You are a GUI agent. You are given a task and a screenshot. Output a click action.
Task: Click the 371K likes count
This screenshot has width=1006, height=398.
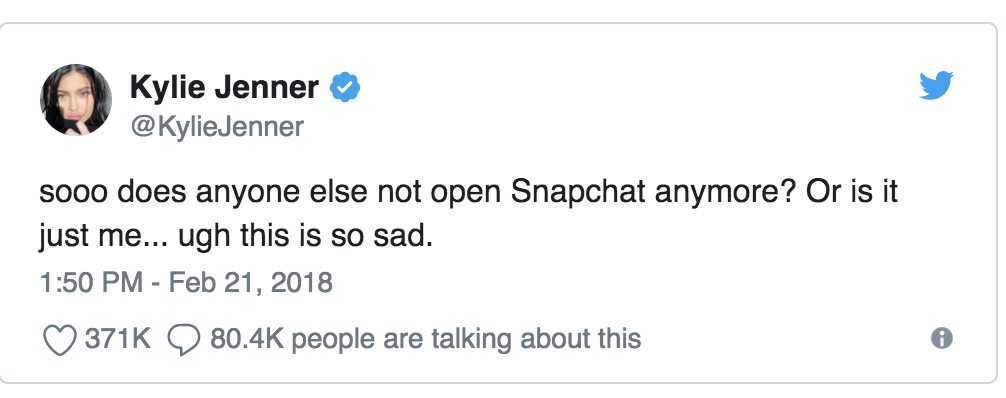[118, 338]
